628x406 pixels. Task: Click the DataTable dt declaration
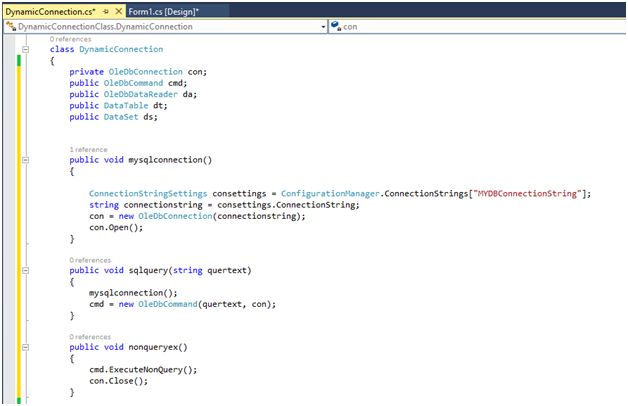119,106
